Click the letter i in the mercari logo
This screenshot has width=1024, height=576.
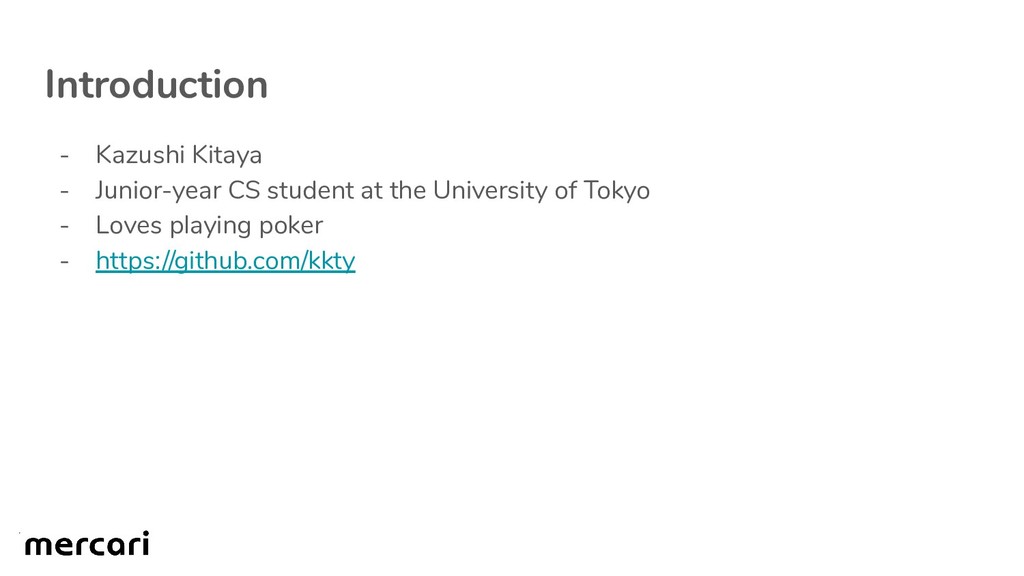pos(144,543)
